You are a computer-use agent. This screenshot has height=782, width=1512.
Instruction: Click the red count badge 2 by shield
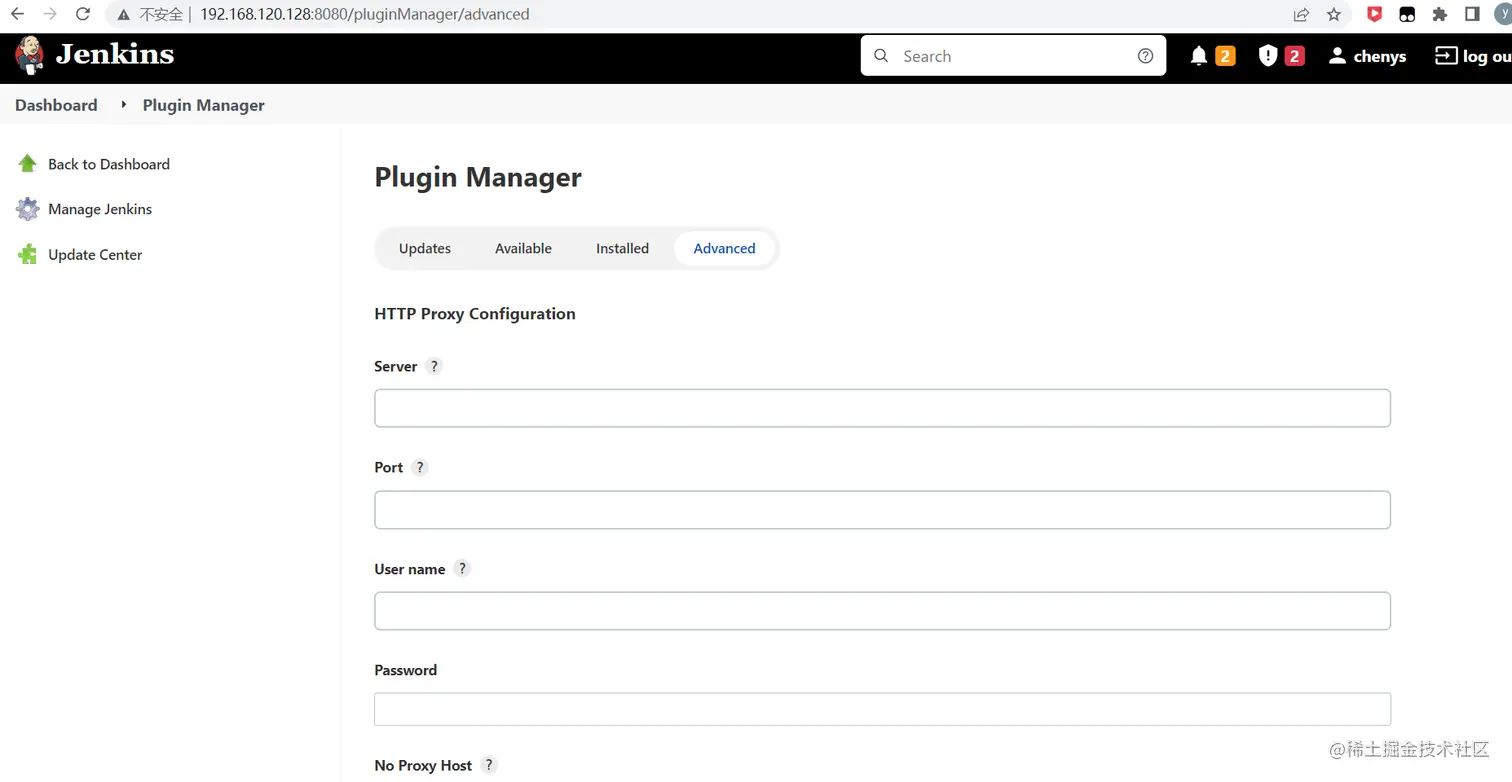point(1294,56)
